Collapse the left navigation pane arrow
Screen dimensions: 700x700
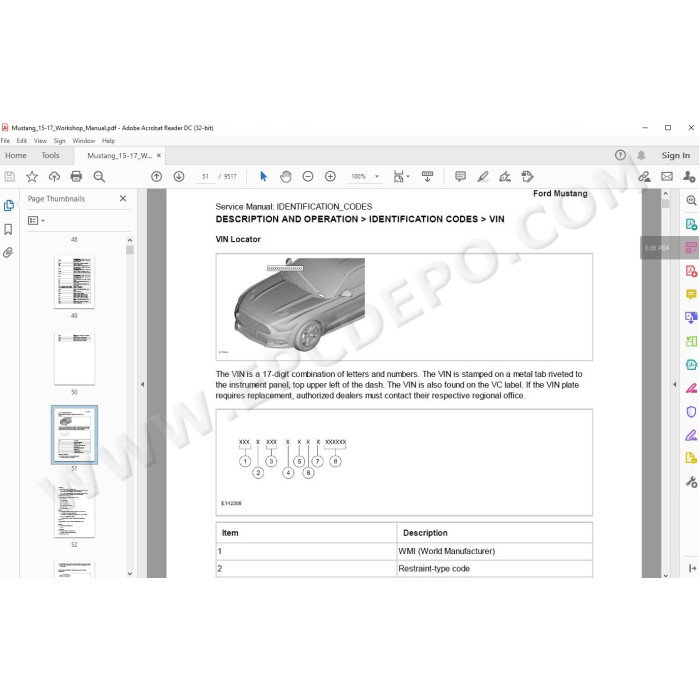point(142,384)
